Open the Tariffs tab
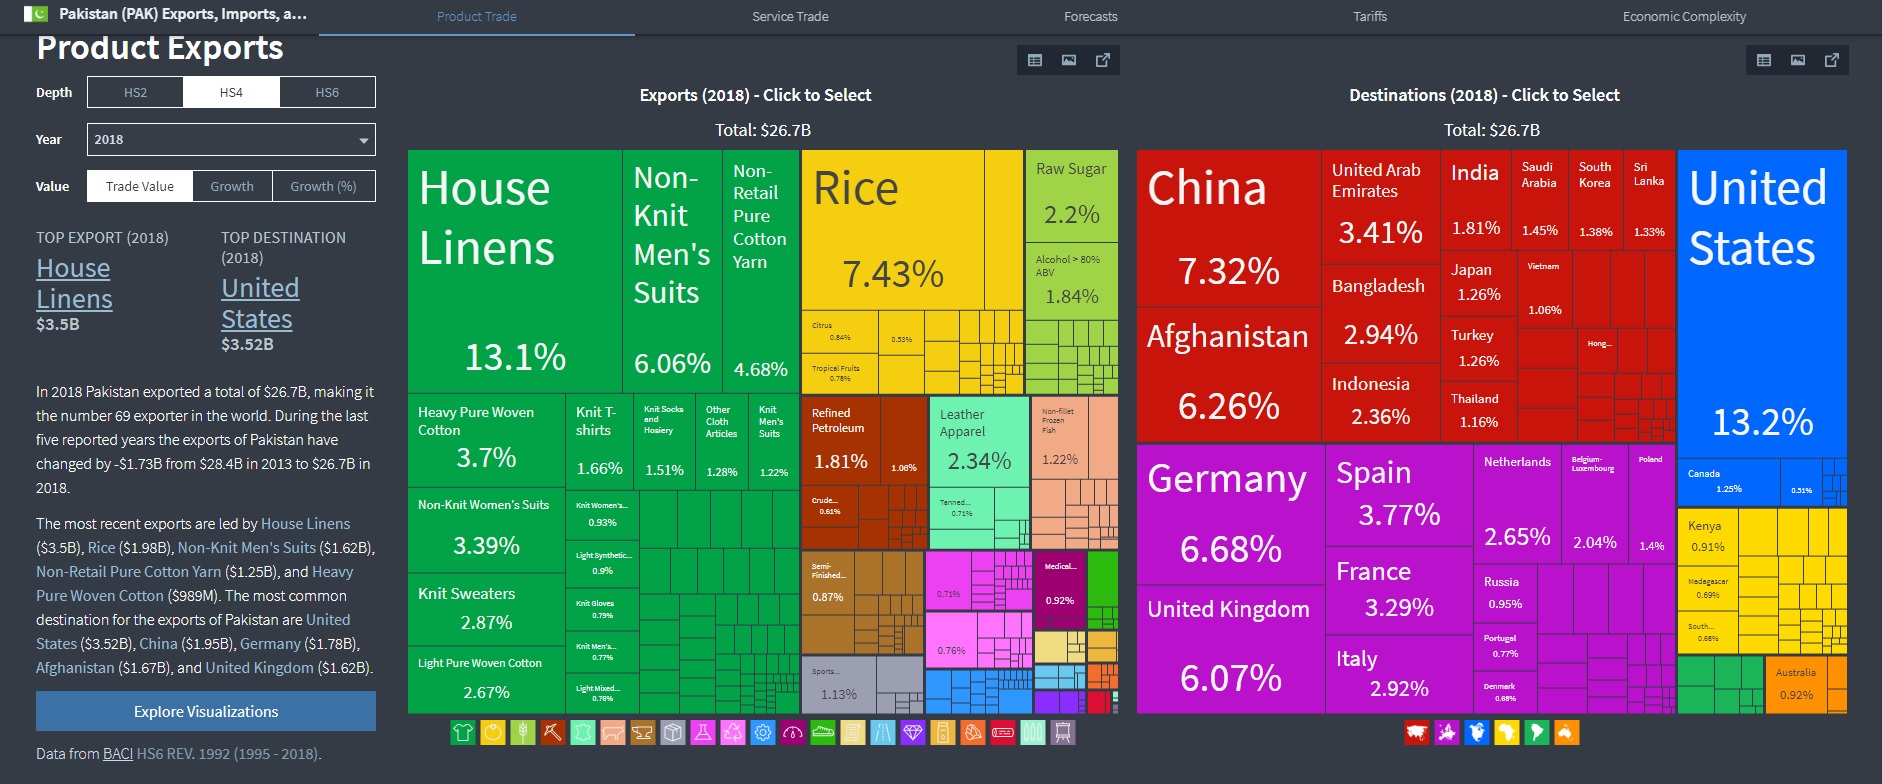 [x=1370, y=16]
